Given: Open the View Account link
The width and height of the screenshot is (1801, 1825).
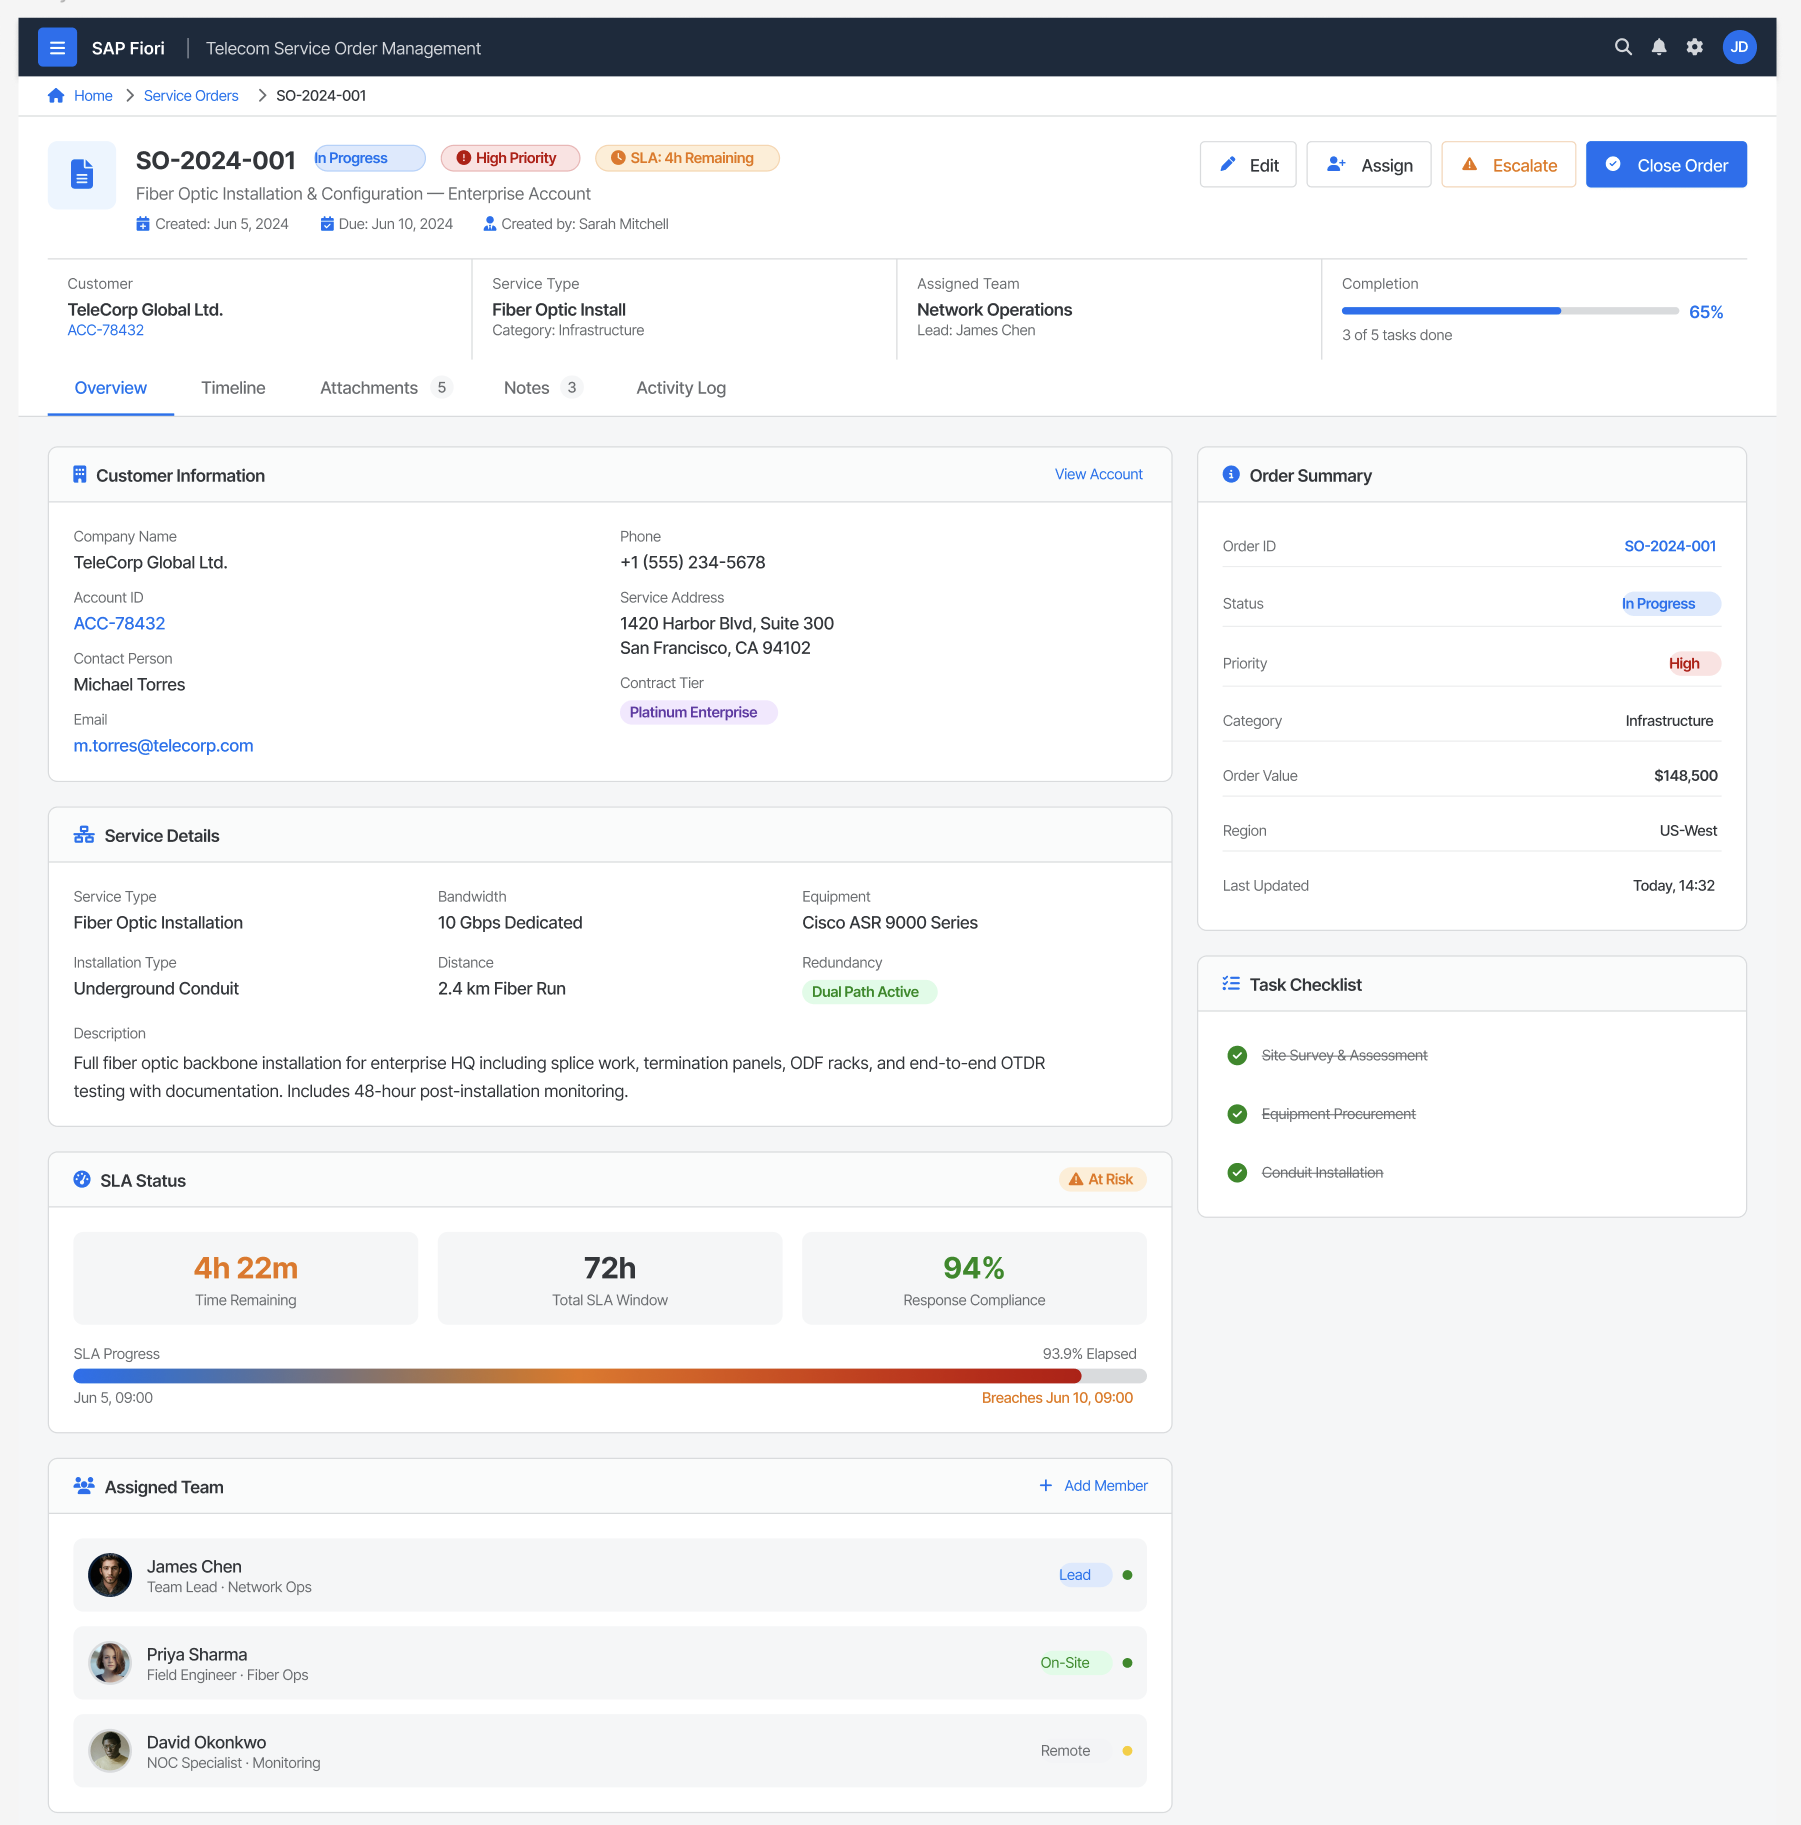Looking at the screenshot, I should [x=1099, y=474].
